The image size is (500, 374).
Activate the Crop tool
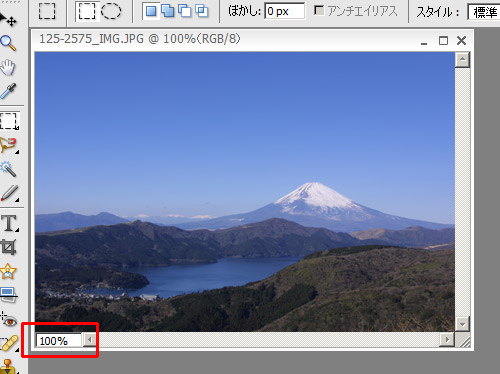(9, 247)
